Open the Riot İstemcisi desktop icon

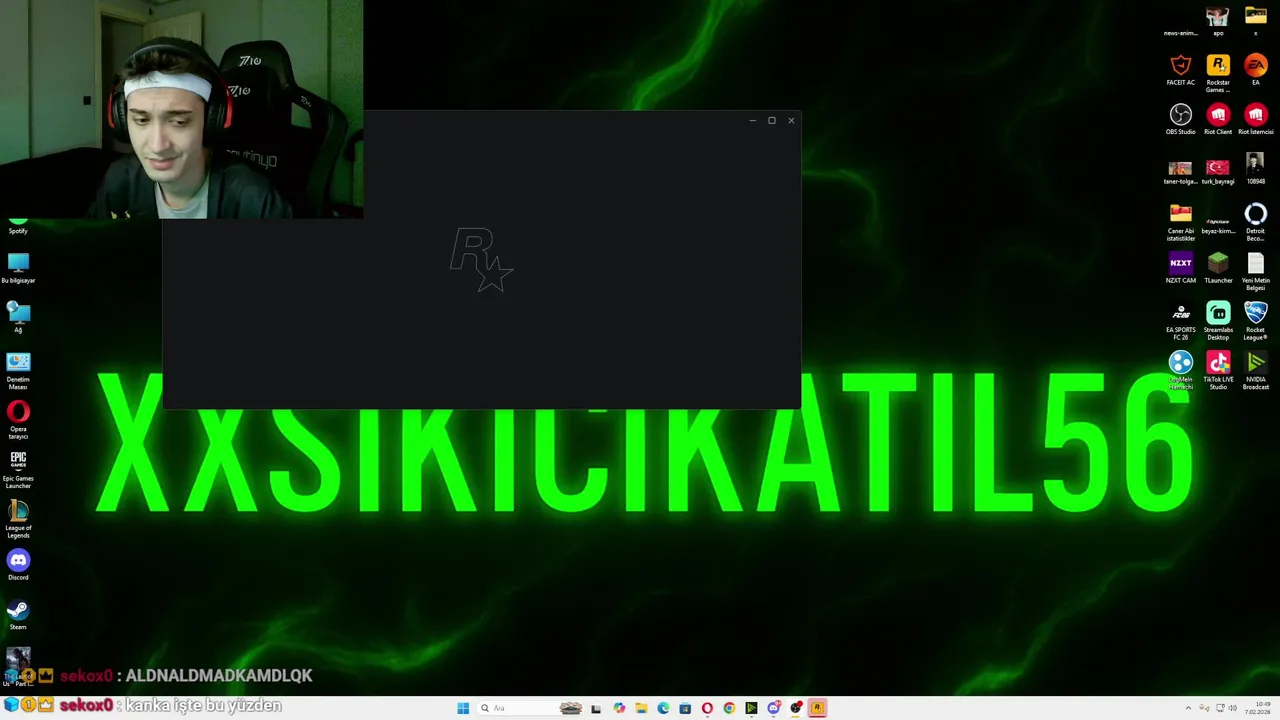[1256, 119]
